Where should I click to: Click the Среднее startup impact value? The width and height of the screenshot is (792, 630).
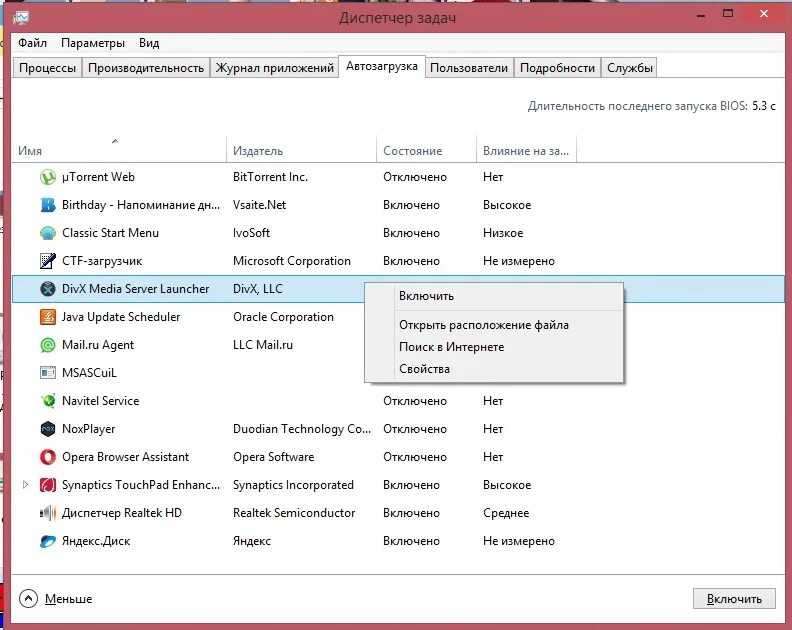[x=506, y=513]
